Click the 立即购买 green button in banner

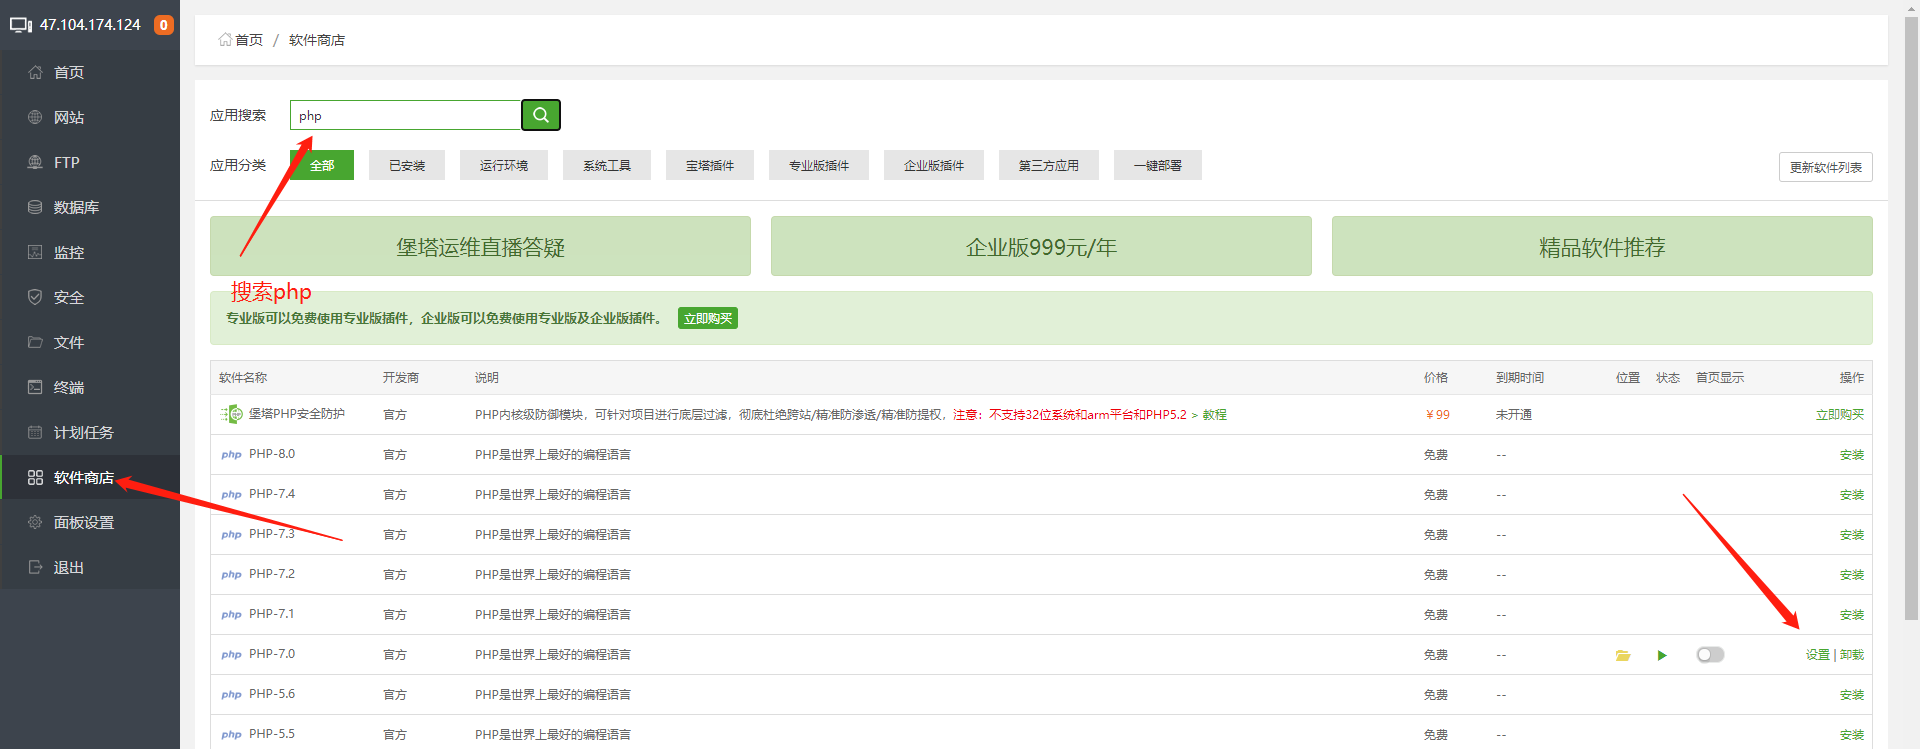pos(708,319)
